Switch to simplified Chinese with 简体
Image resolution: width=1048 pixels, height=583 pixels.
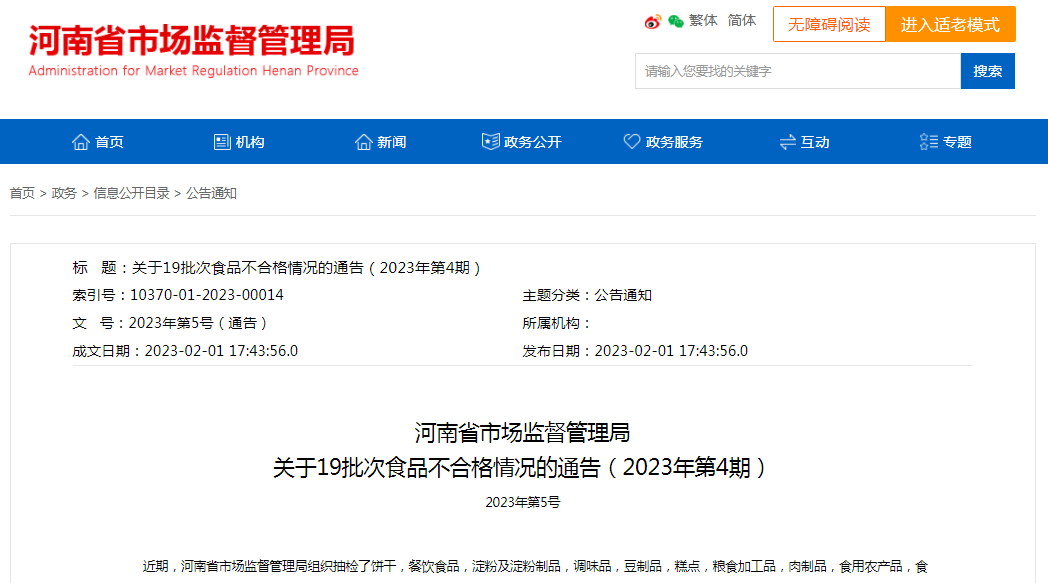tap(742, 21)
